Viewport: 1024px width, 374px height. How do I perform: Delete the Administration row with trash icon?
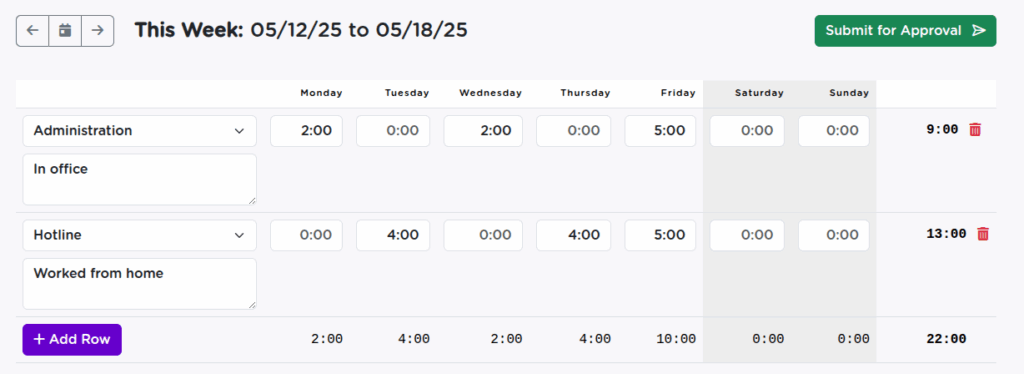point(975,130)
